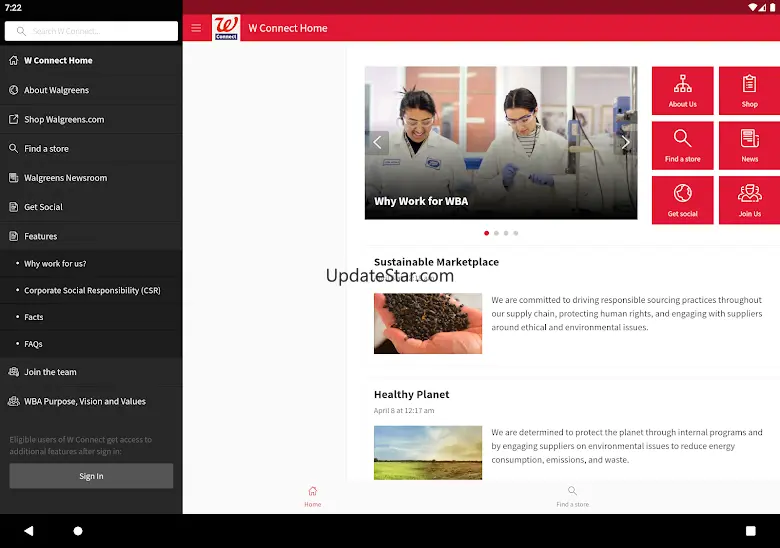
Task: Tap the Android back button
Action: [28, 531]
